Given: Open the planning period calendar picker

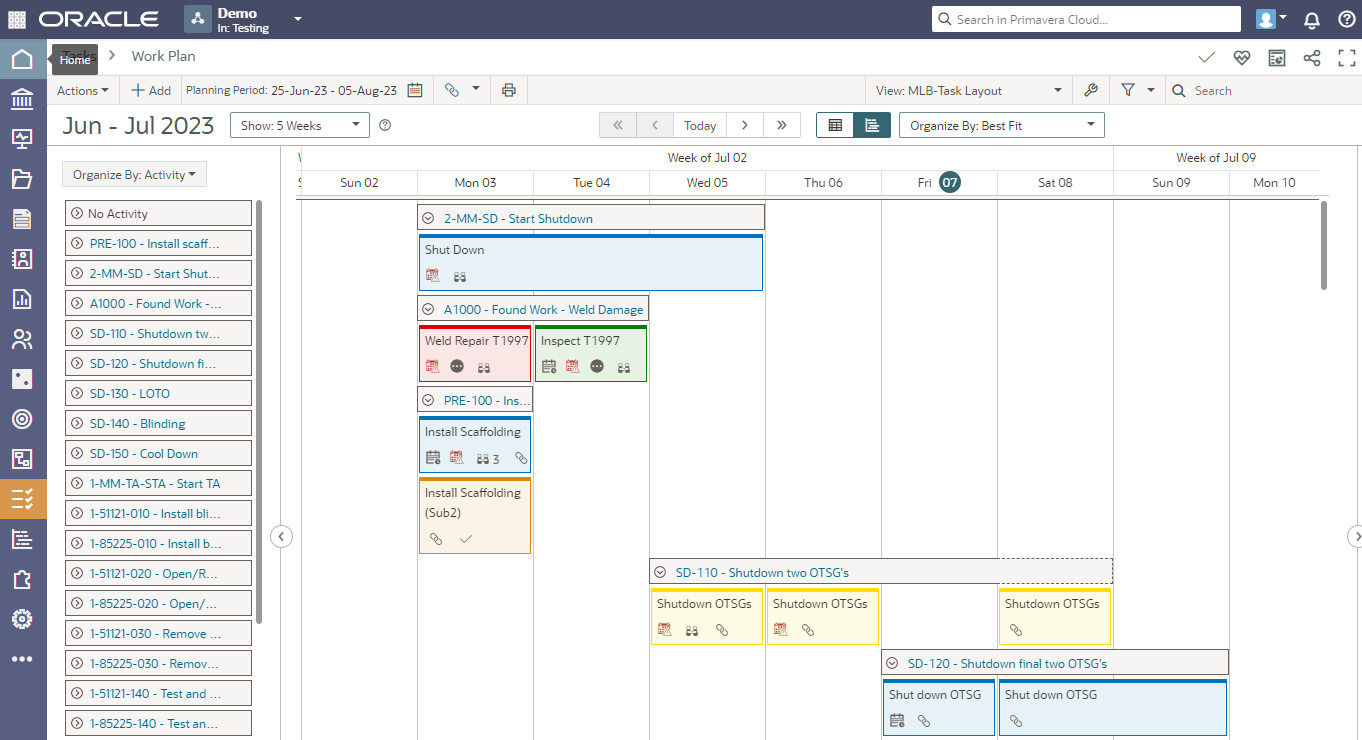Looking at the screenshot, I should pos(415,90).
